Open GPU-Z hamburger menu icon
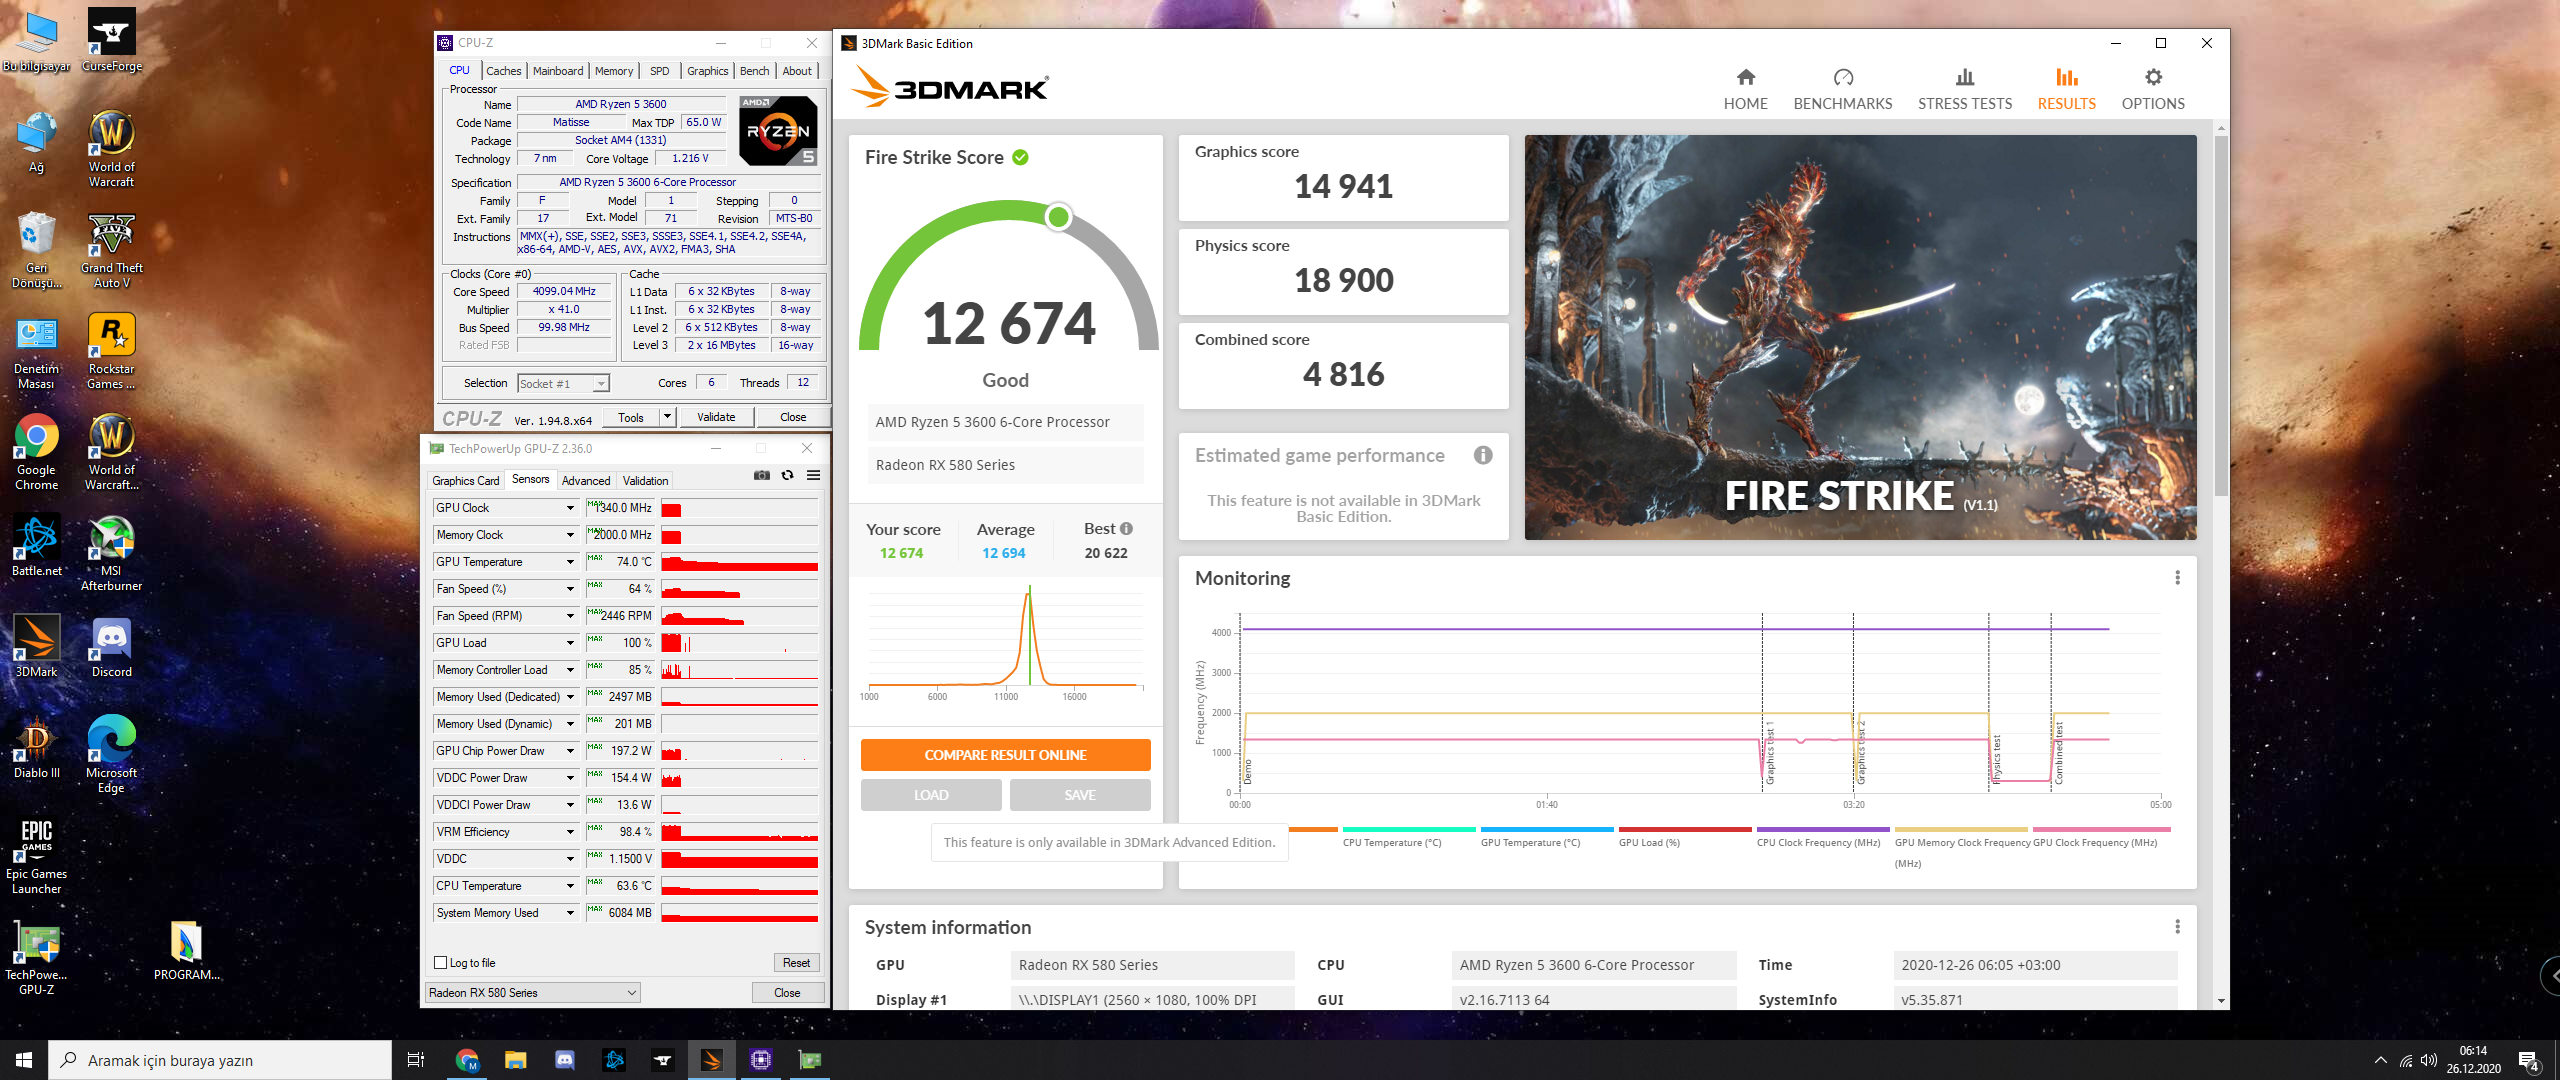This screenshot has height=1080, width=2560. [x=814, y=476]
